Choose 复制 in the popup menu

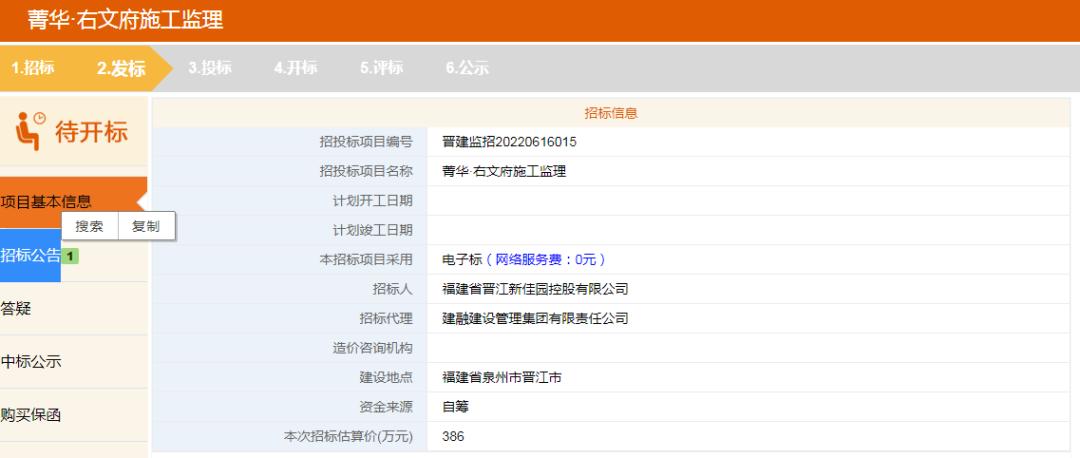click(146, 226)
